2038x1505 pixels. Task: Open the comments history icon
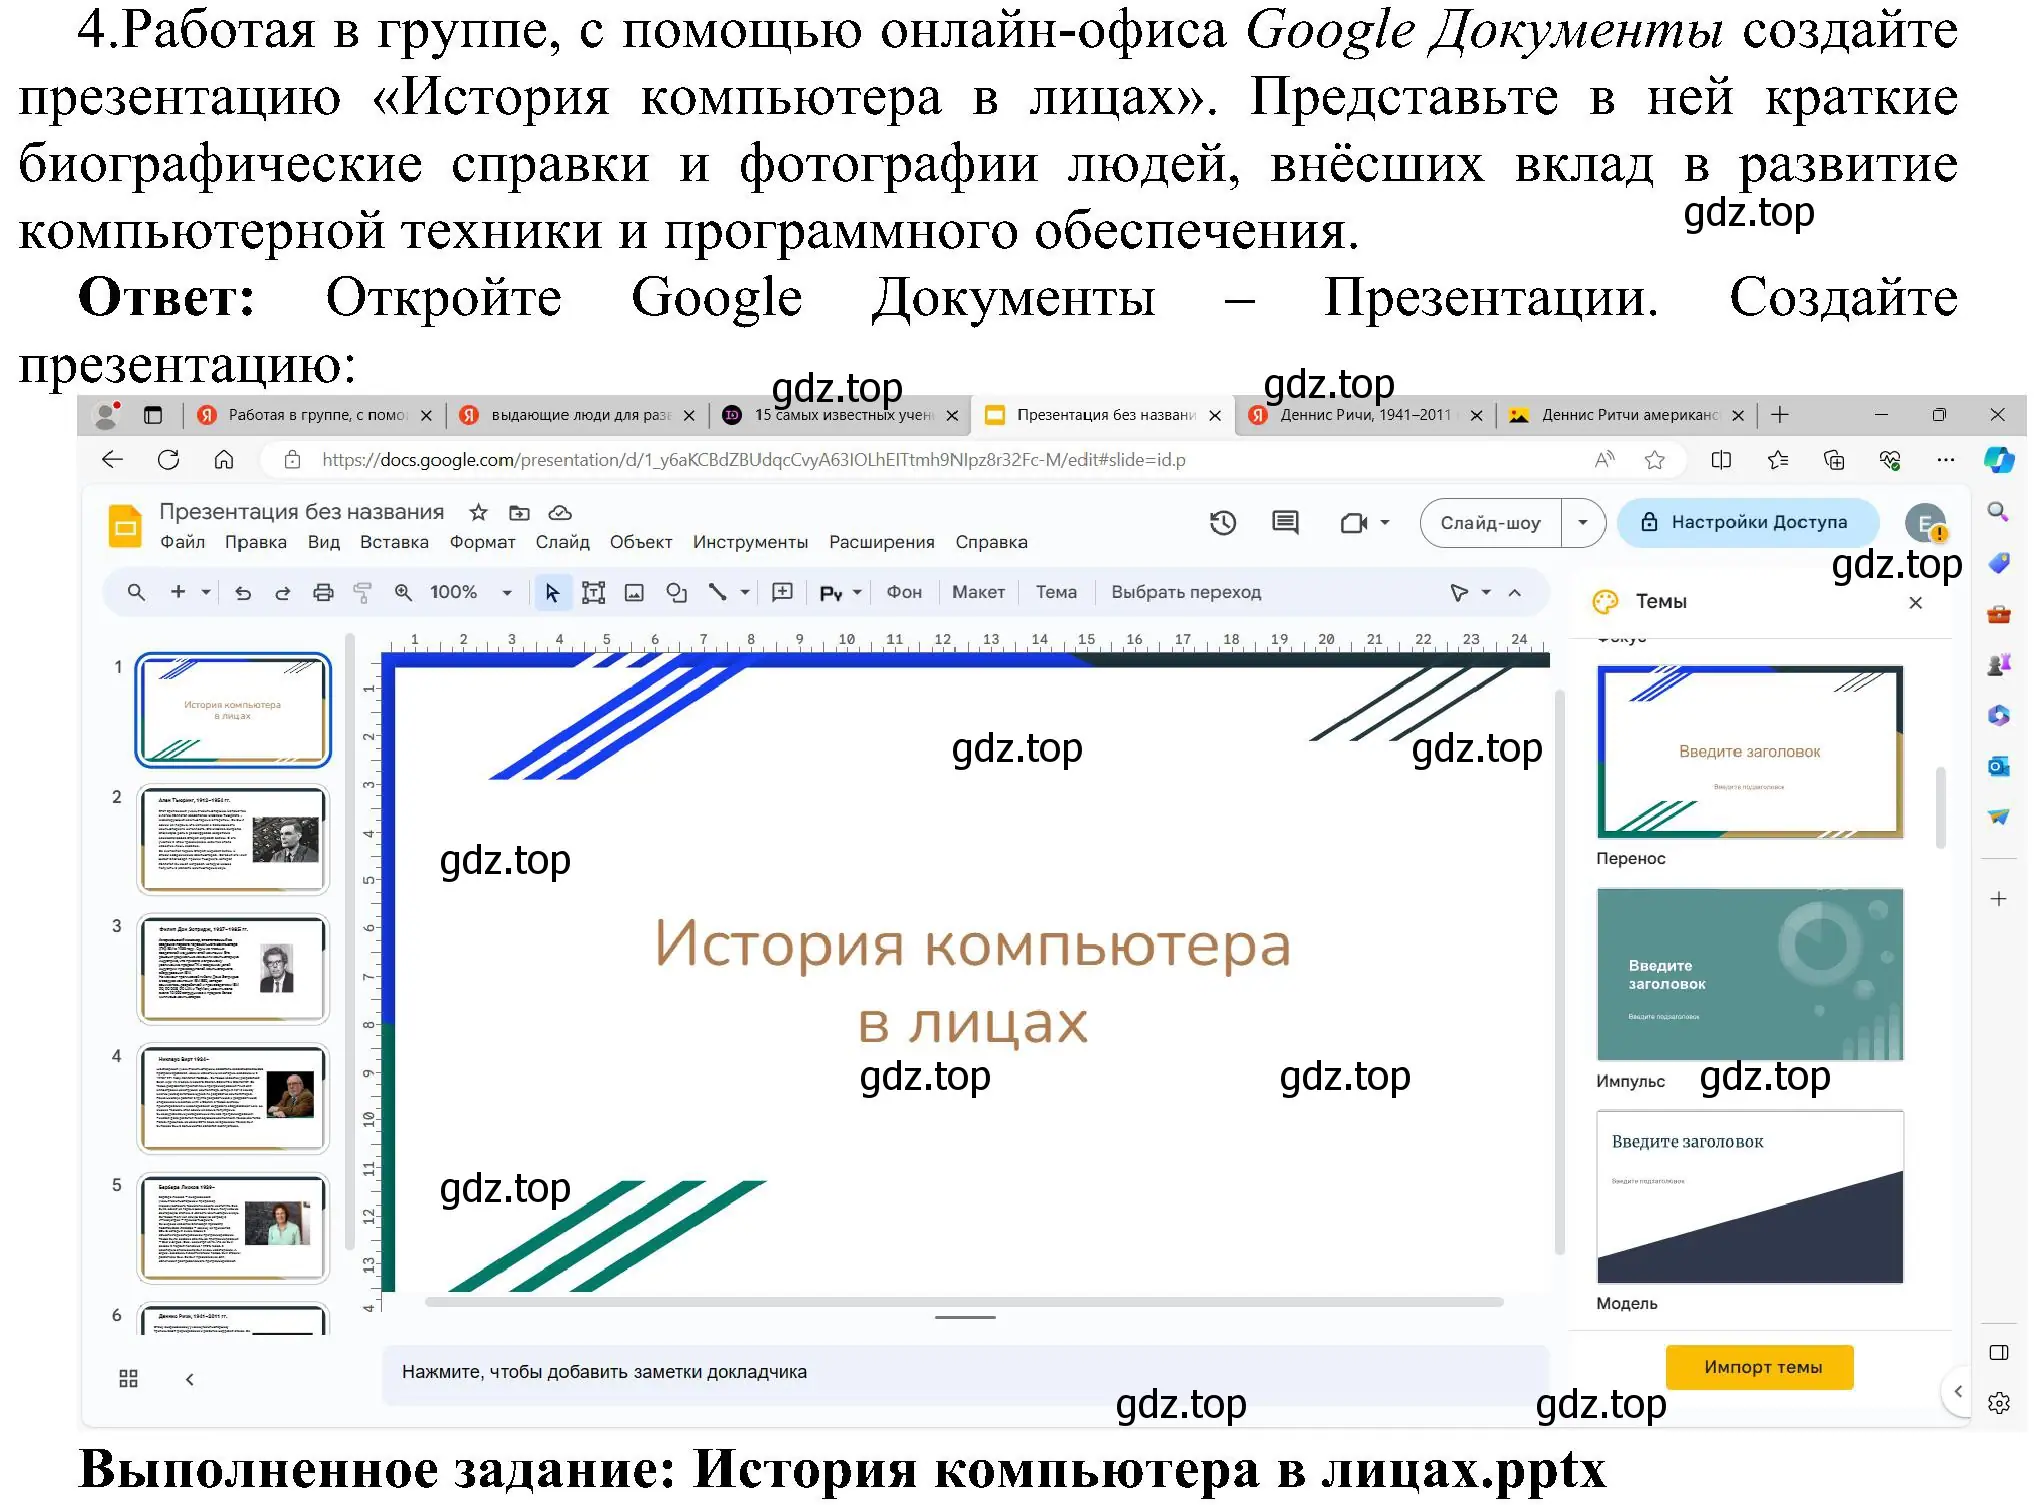pos(1285,523)
